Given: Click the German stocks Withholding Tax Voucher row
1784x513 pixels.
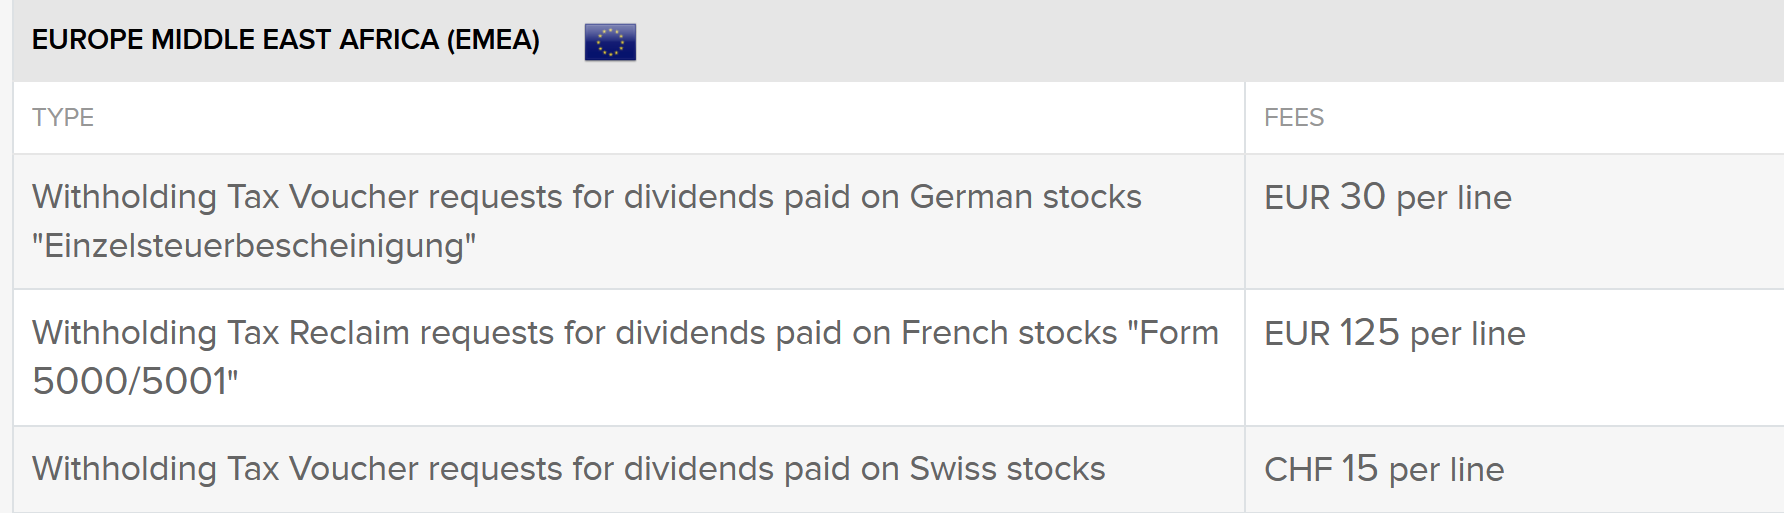Looking at the screenshot, I should tap(586, 198).
